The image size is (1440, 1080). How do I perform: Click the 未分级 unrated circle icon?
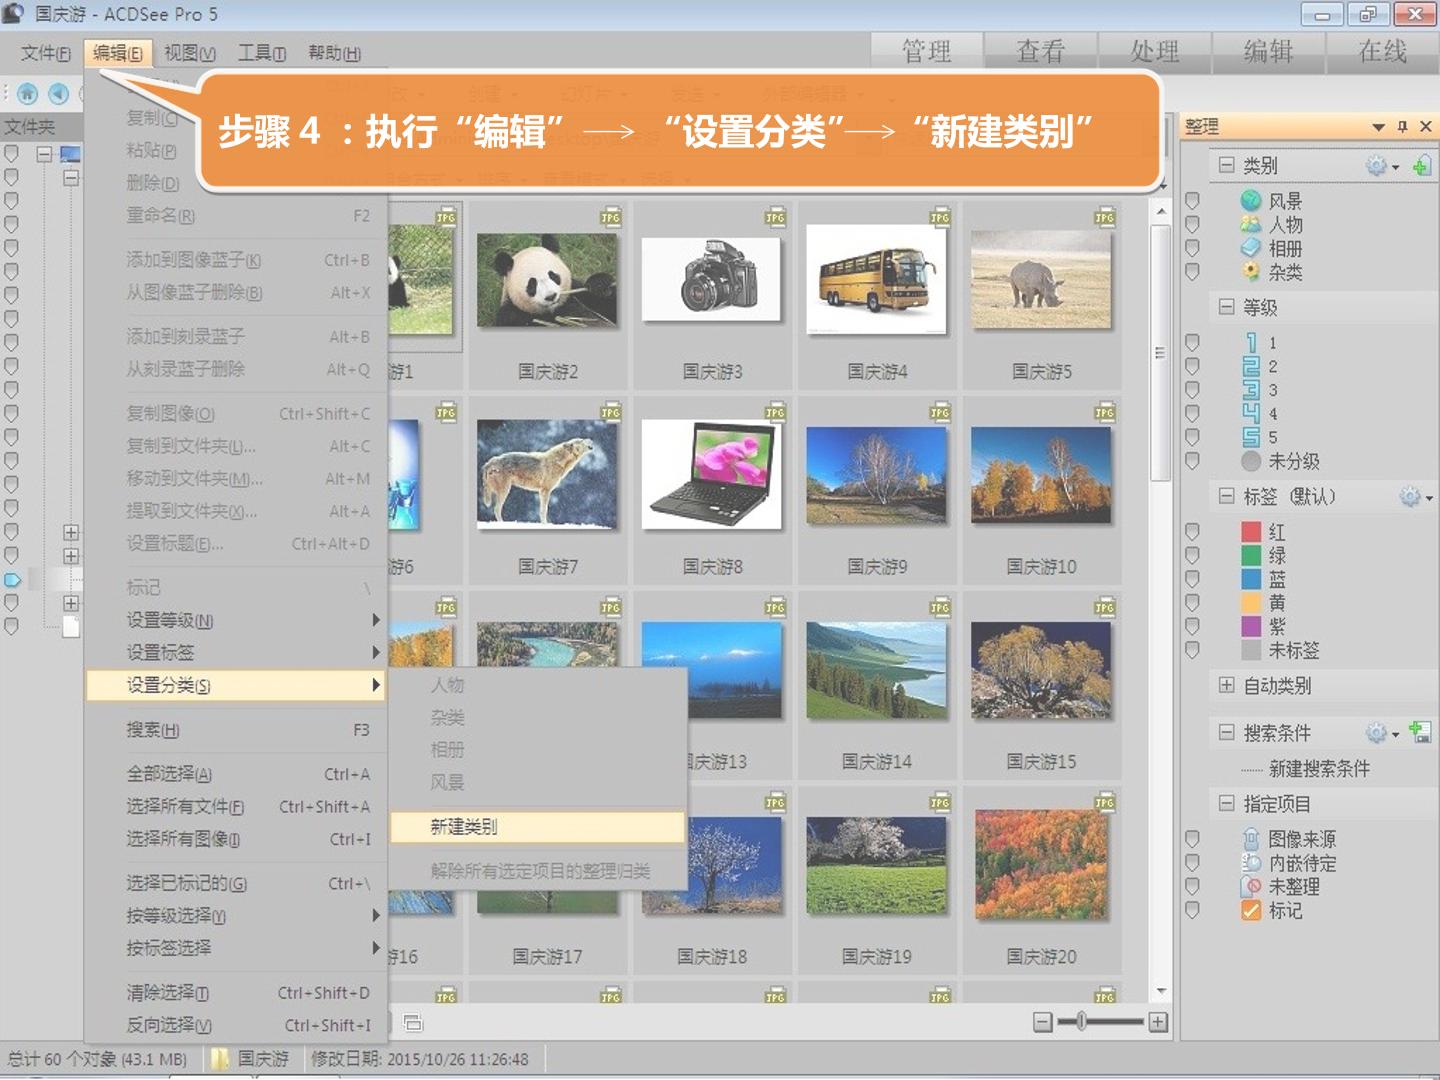(x=1251, y=461)
